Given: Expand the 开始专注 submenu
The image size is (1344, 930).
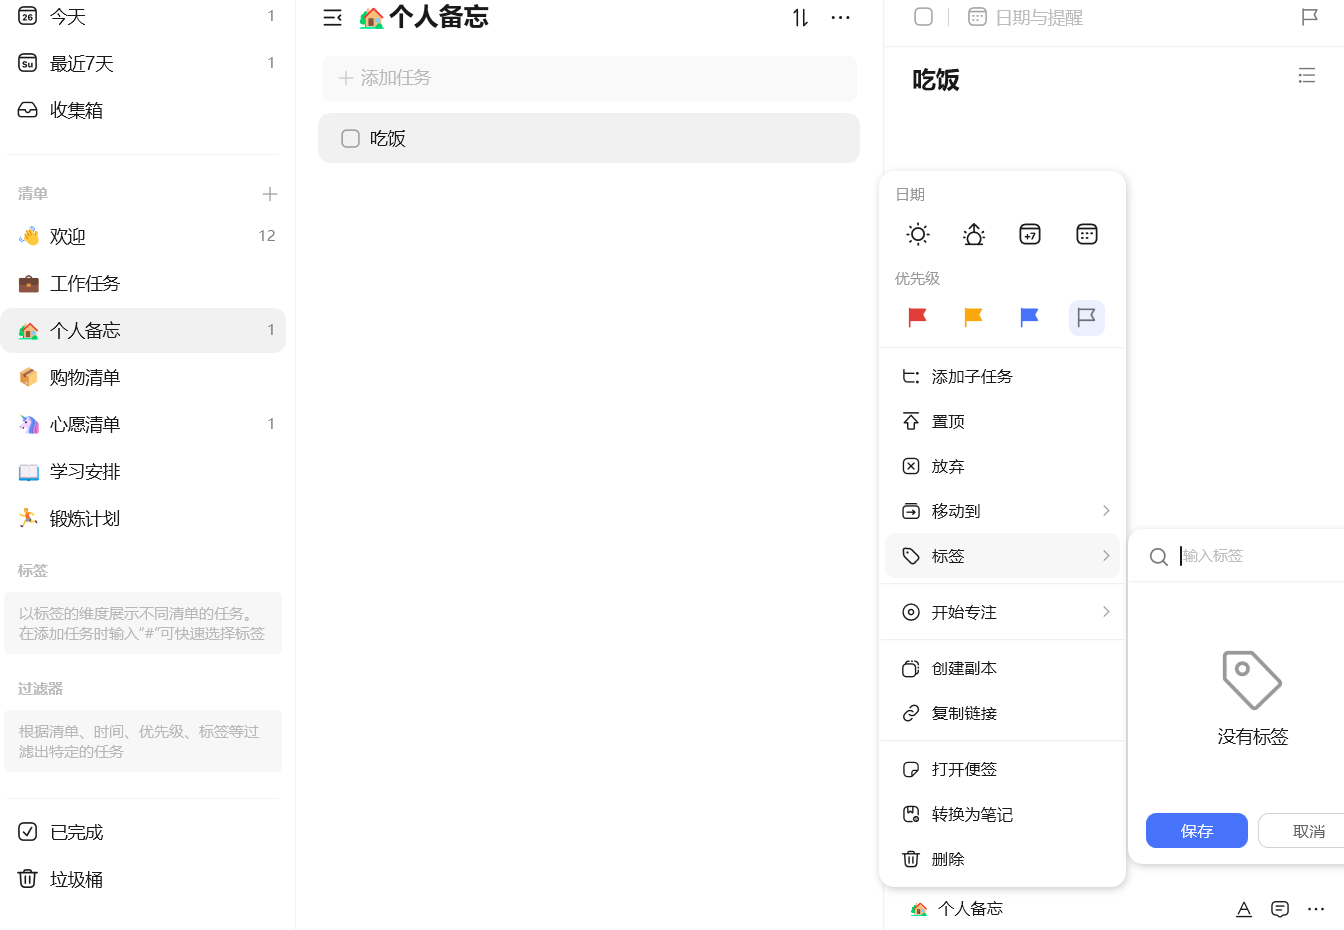Looking at the screenshot, I should (x=1002, y=612).
